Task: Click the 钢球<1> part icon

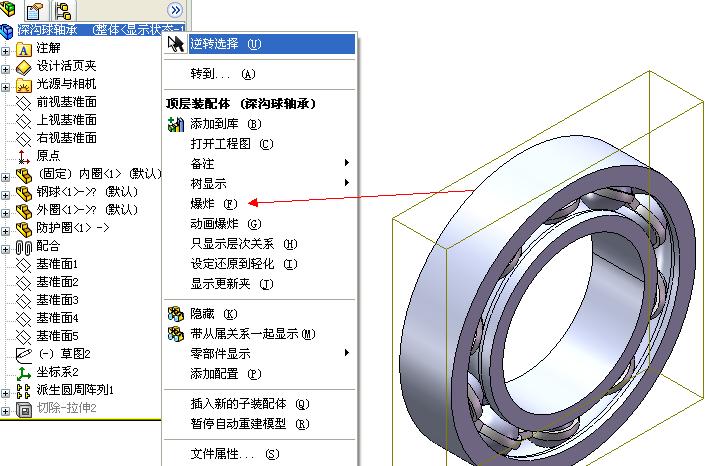Action: click(24, 193)
